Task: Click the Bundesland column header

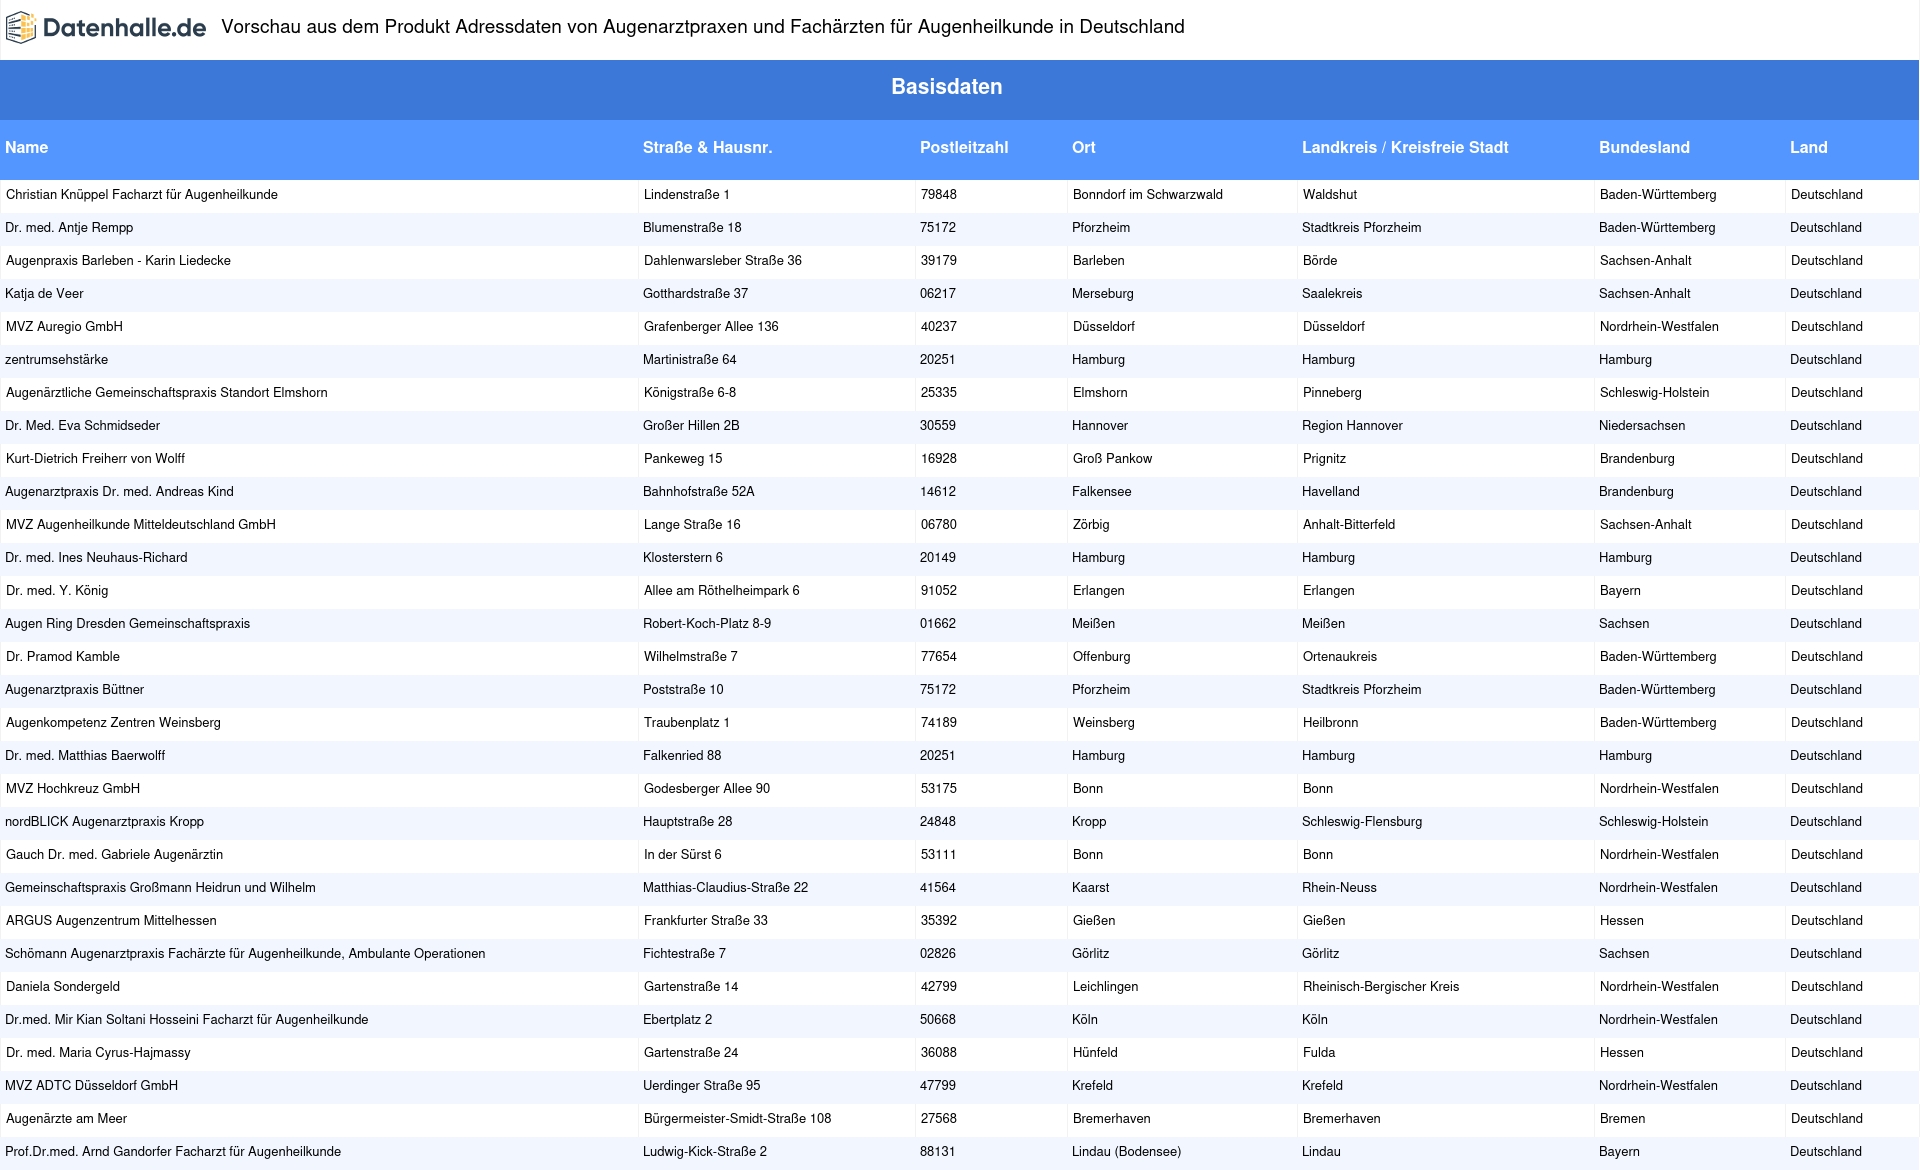Action: [1644, 147]
